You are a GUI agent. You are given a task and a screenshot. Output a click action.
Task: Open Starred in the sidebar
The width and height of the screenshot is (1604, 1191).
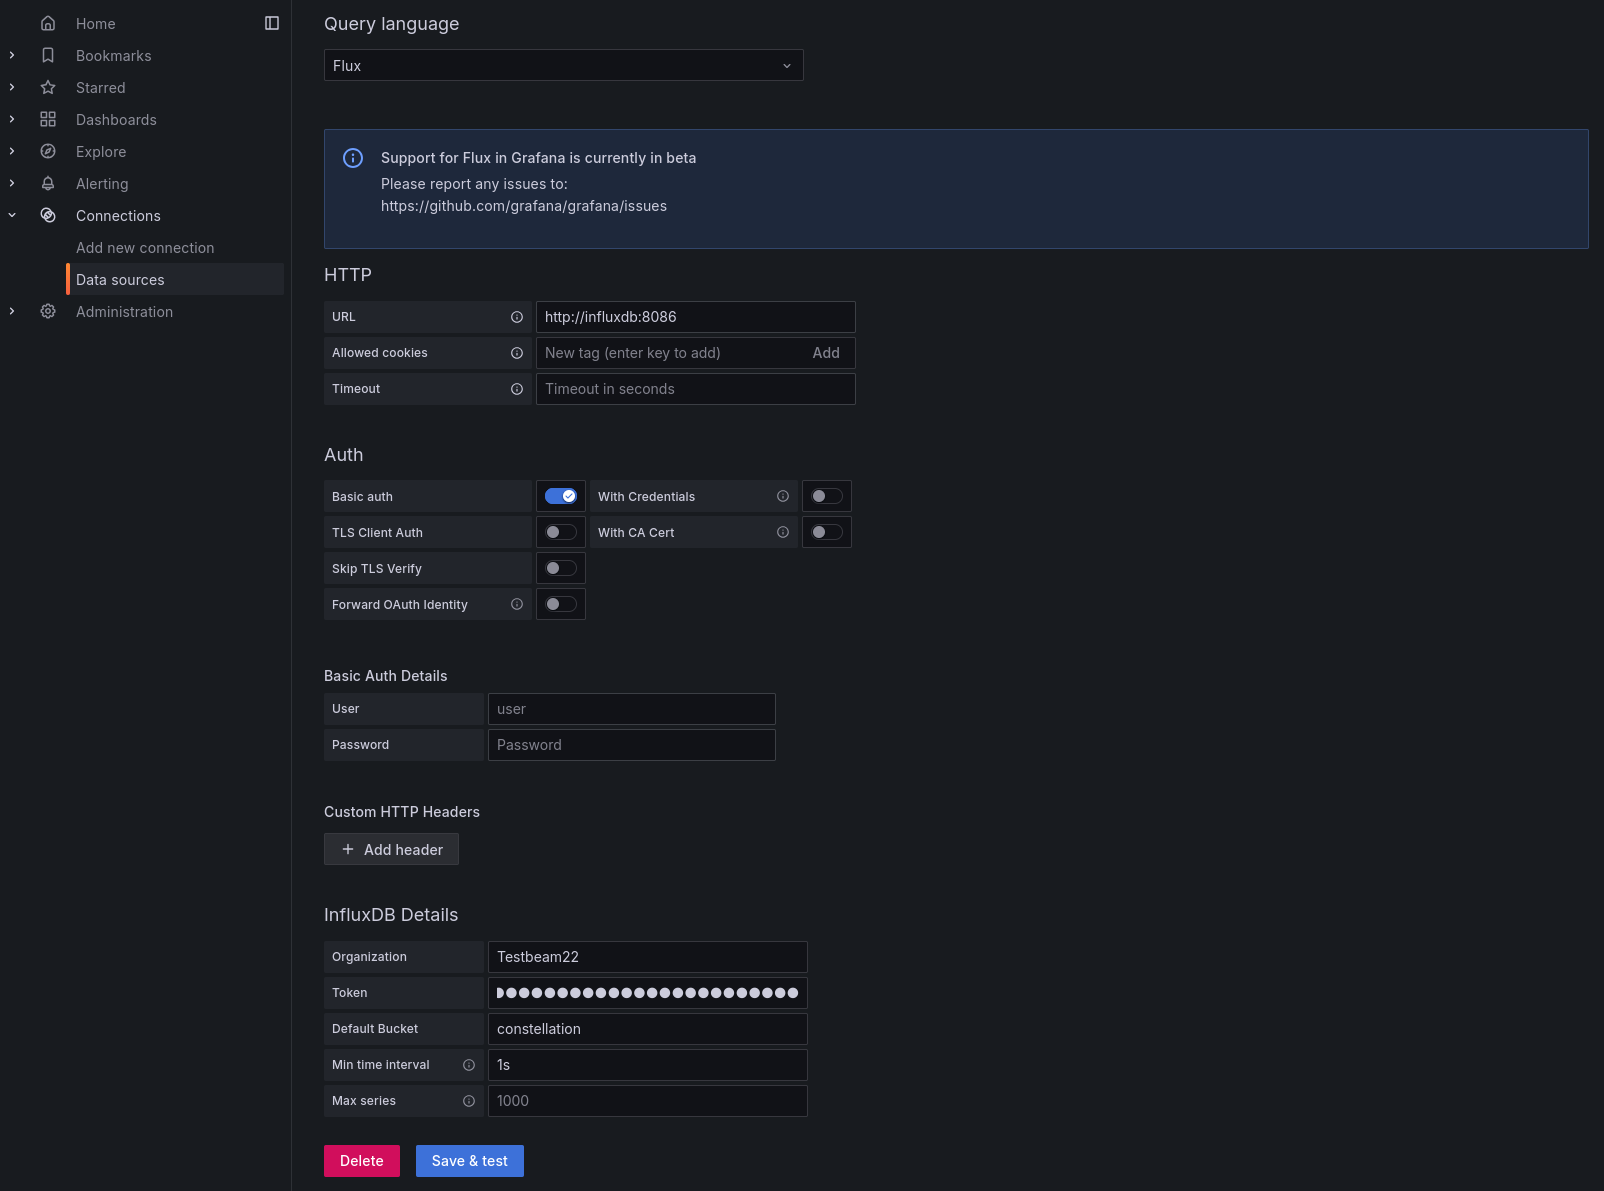click(101, 87)
